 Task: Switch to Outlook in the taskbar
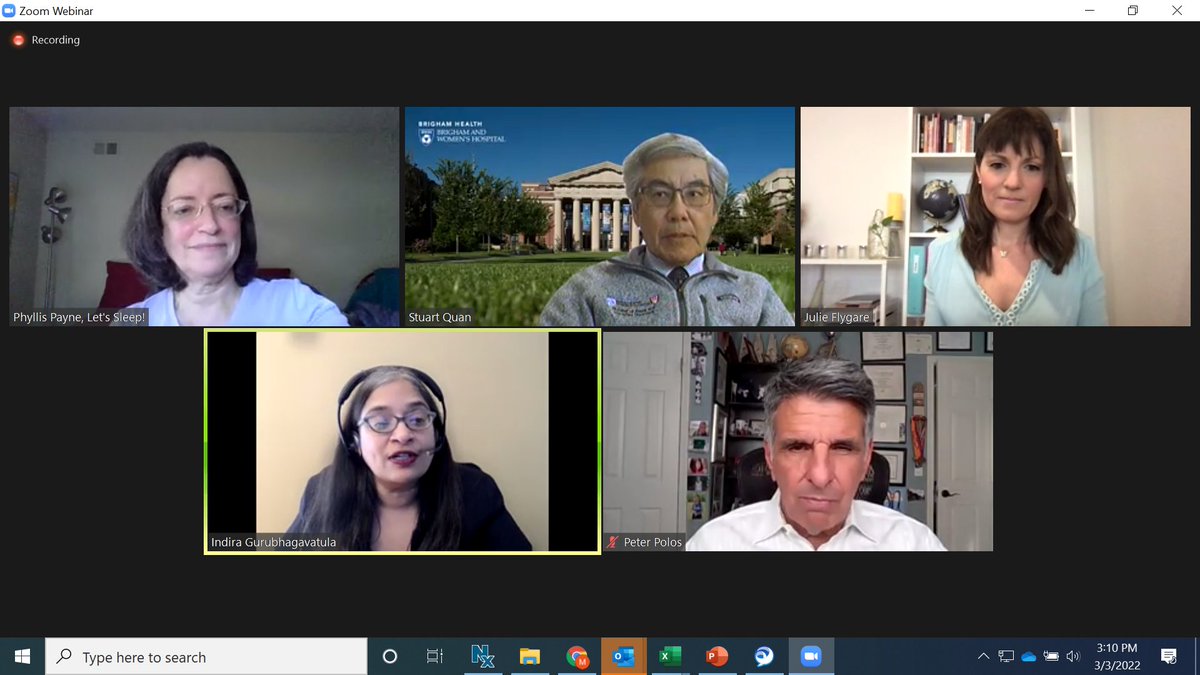click(x=624, y=657)
